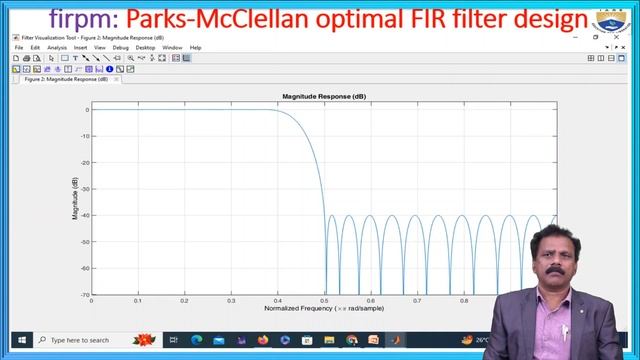Show the Magnitude Response analysis
The height and width of the screenshot is (360, 640).
(16, 69)
